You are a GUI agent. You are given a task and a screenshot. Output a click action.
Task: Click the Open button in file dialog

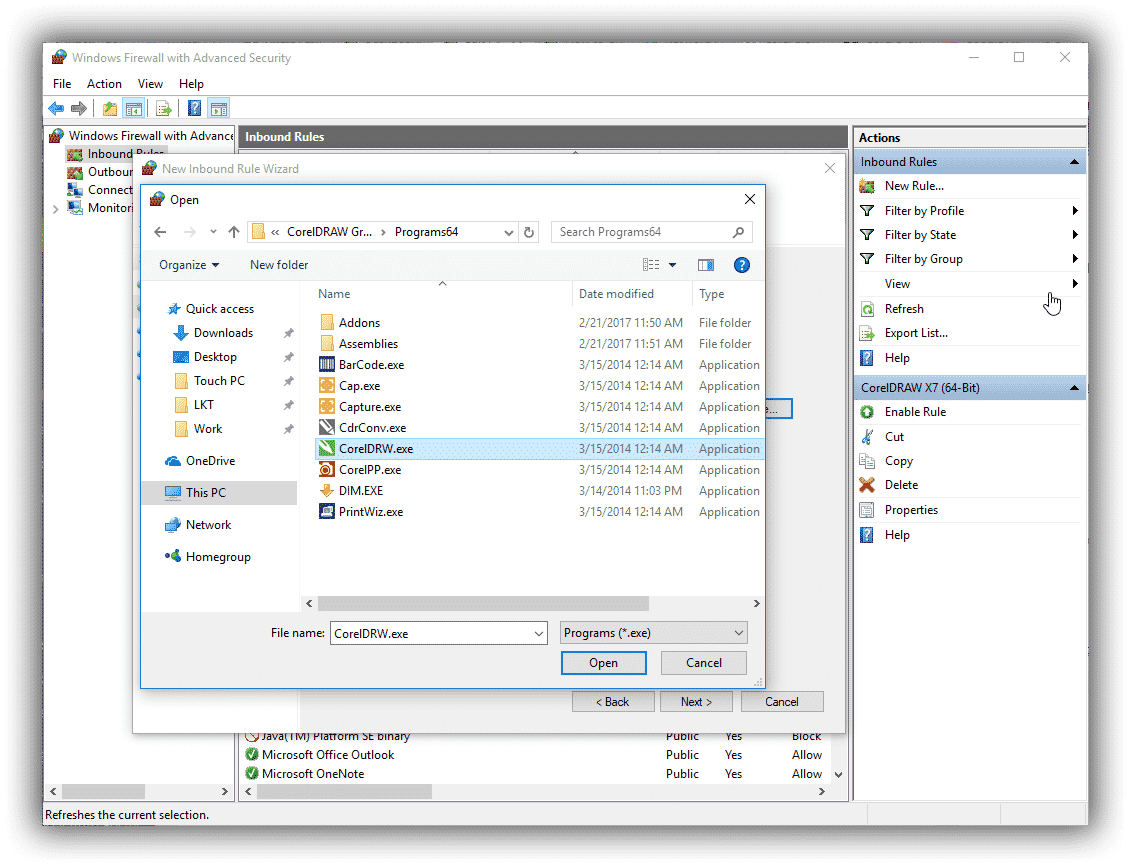click(x=604, y=663)
